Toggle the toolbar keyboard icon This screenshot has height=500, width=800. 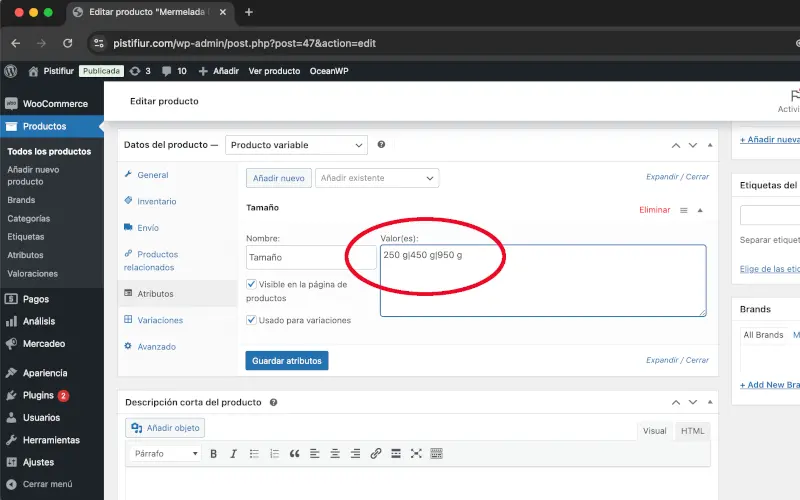coord(436,454)
